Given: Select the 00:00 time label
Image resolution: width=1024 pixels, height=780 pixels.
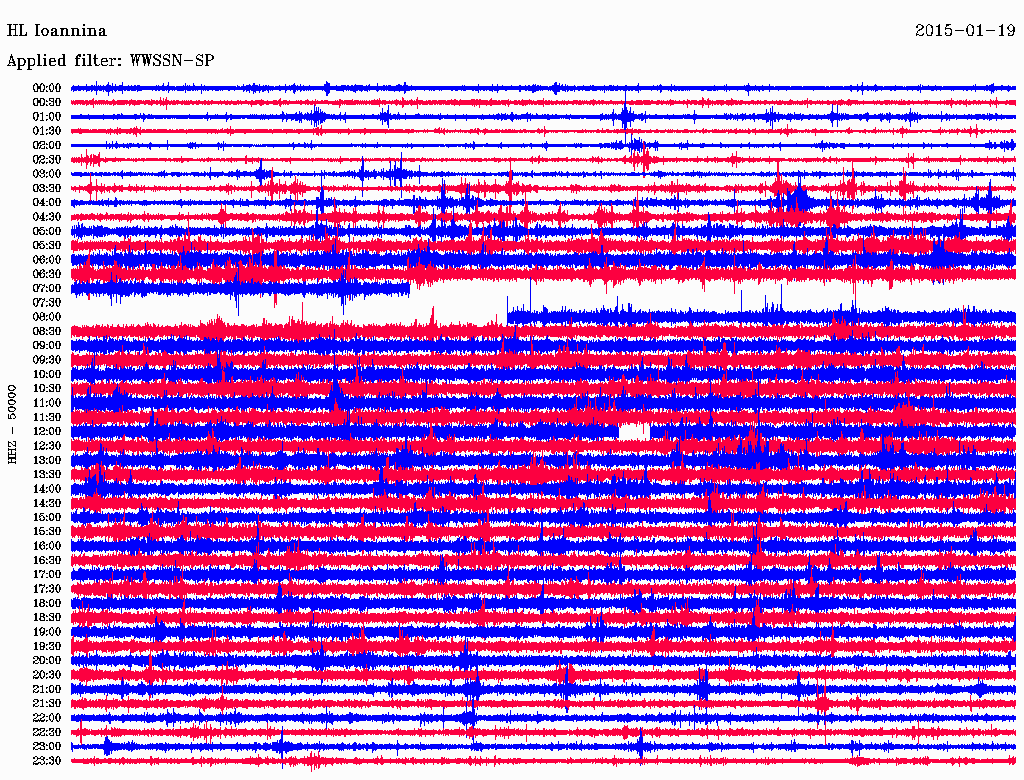Looking at the screenshot, I should click(x=47, y=88).
